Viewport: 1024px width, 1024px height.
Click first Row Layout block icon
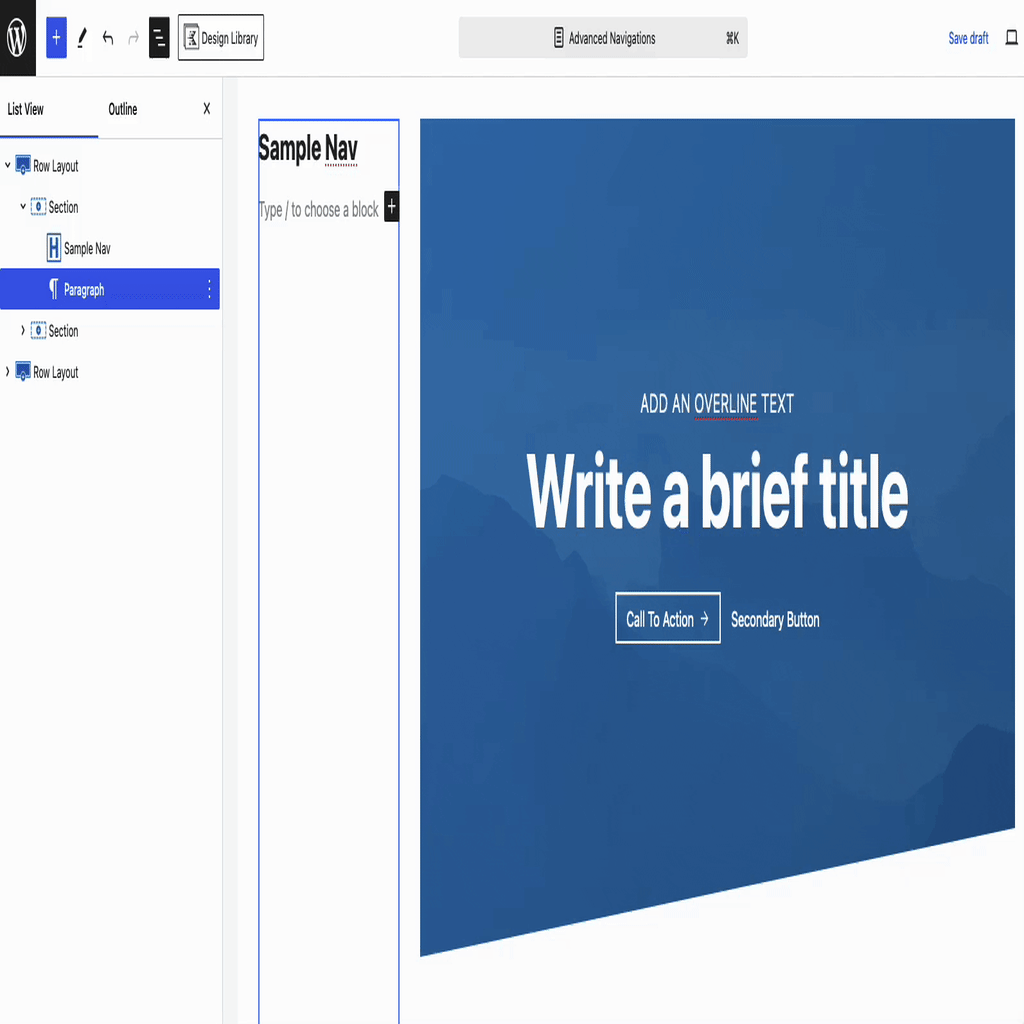[23, 165]
